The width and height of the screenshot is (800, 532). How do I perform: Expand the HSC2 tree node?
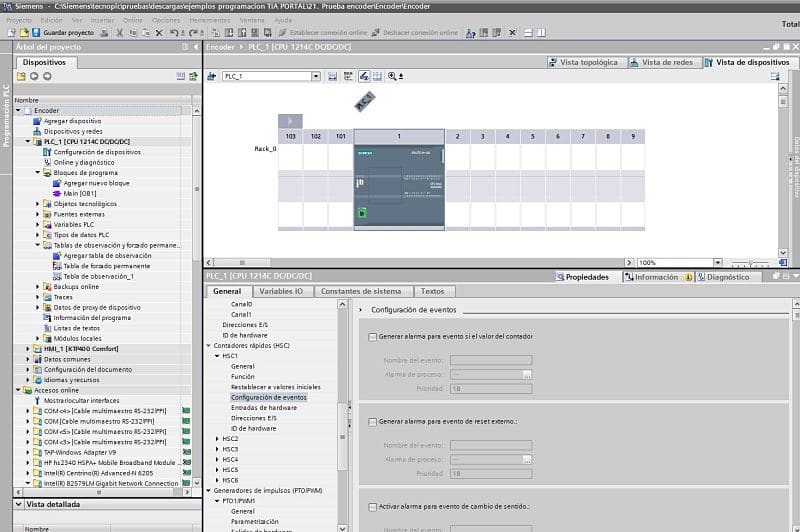pos(219,438)
